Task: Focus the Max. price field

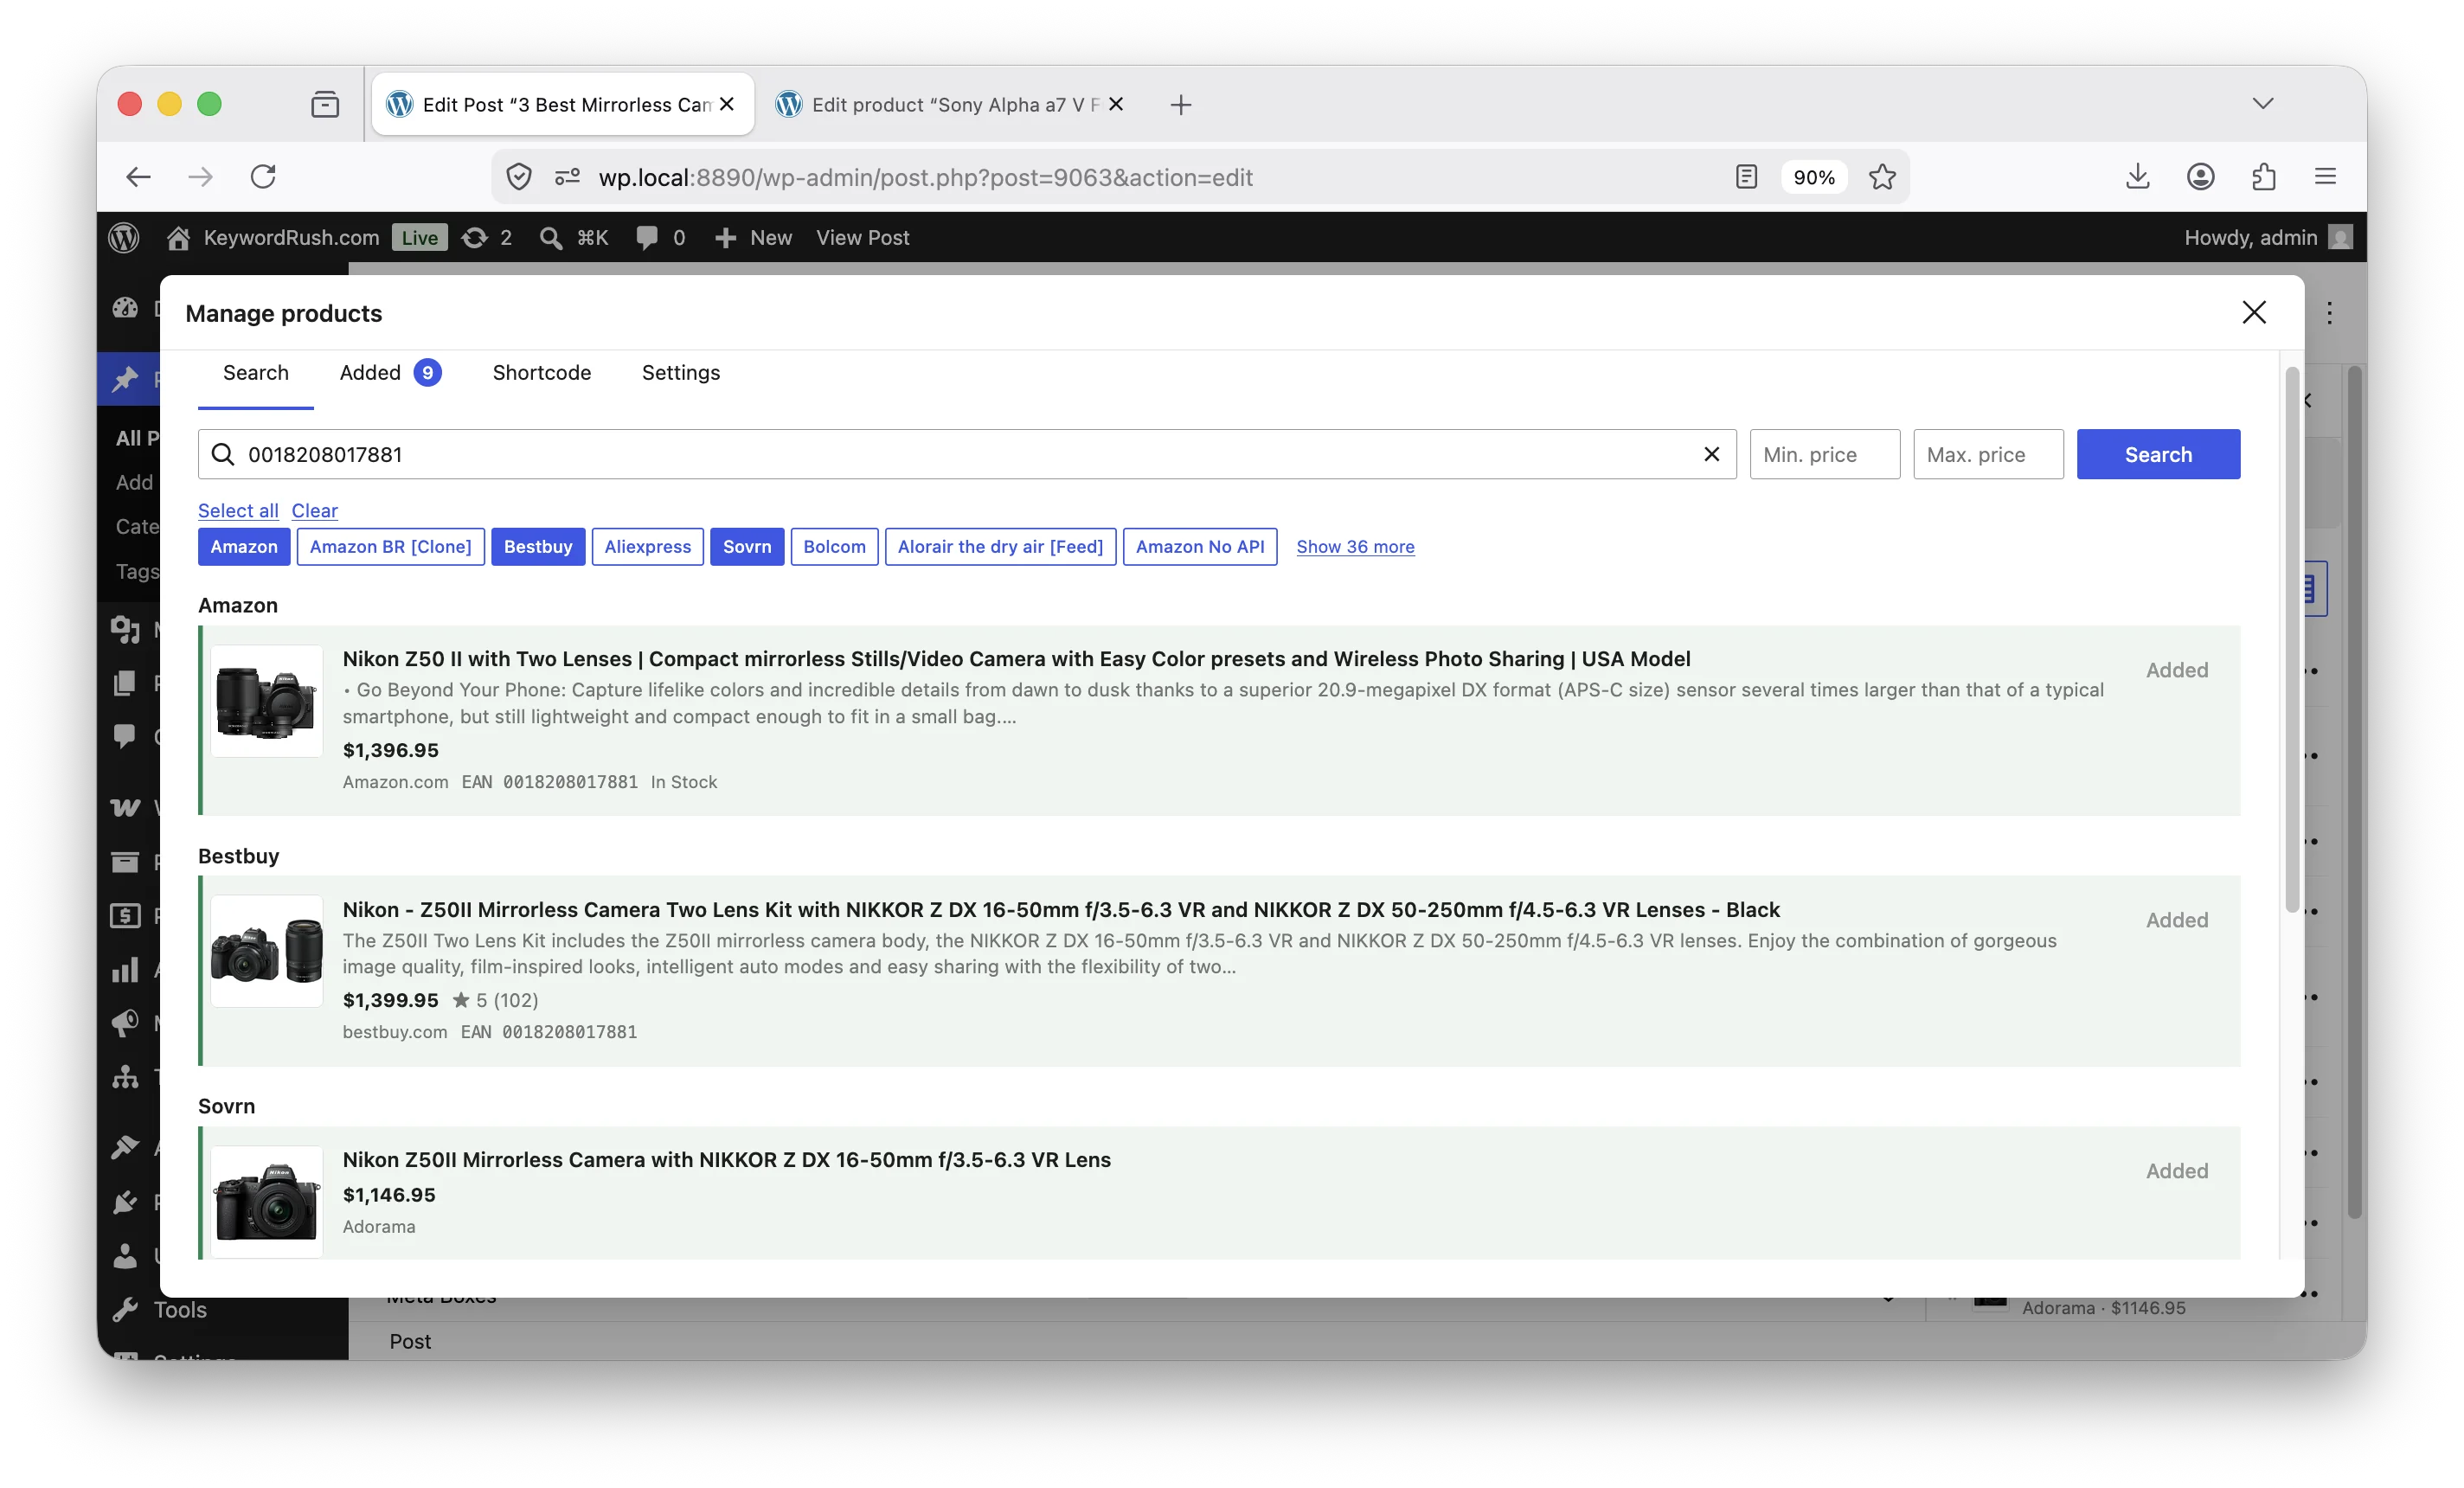Action: tap(1988, 454)
